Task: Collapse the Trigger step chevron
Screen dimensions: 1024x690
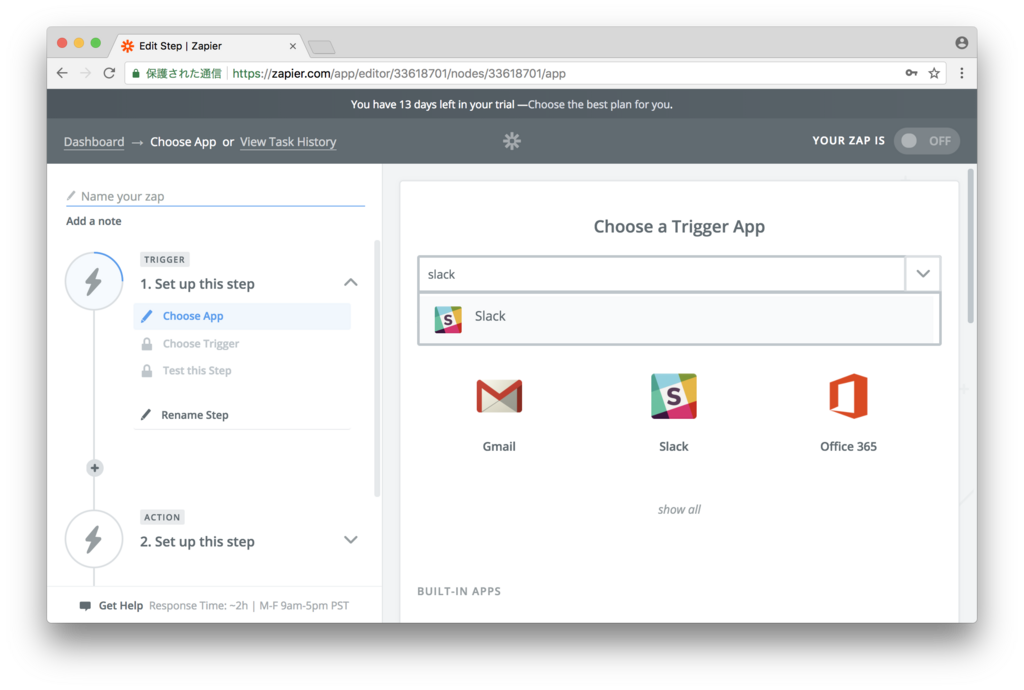Action: point(351,283)
